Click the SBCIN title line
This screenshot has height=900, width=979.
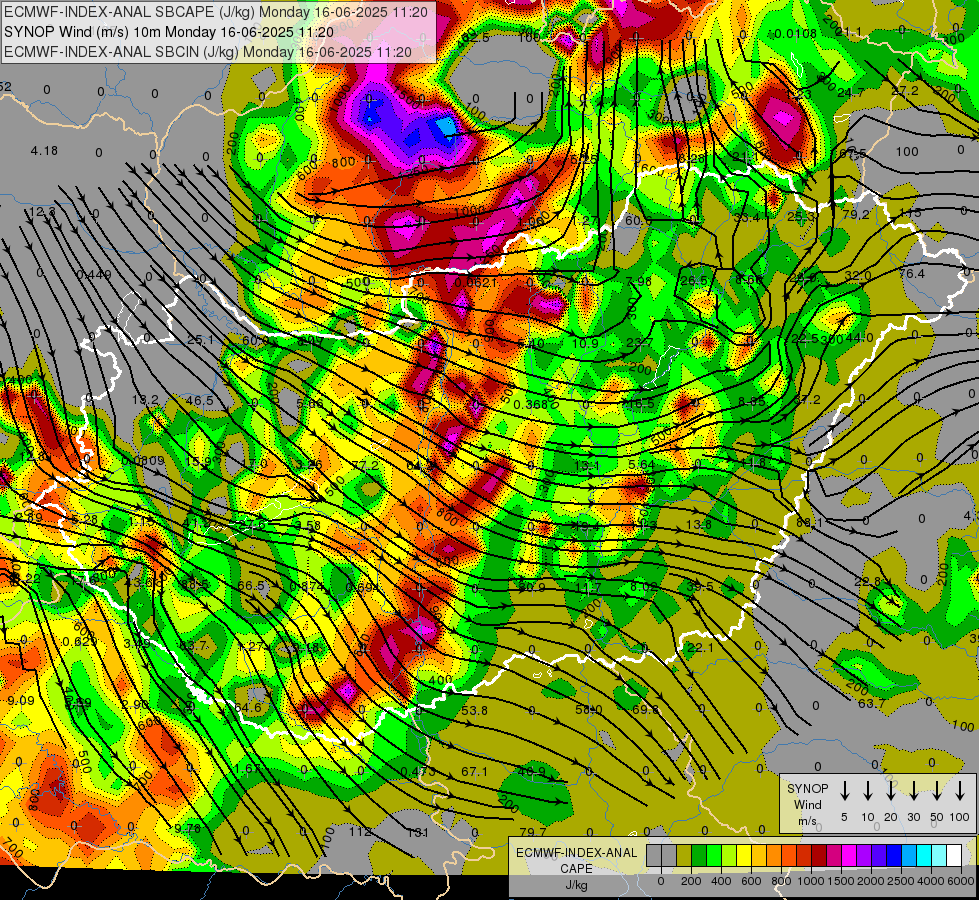[x=208, y=52]
